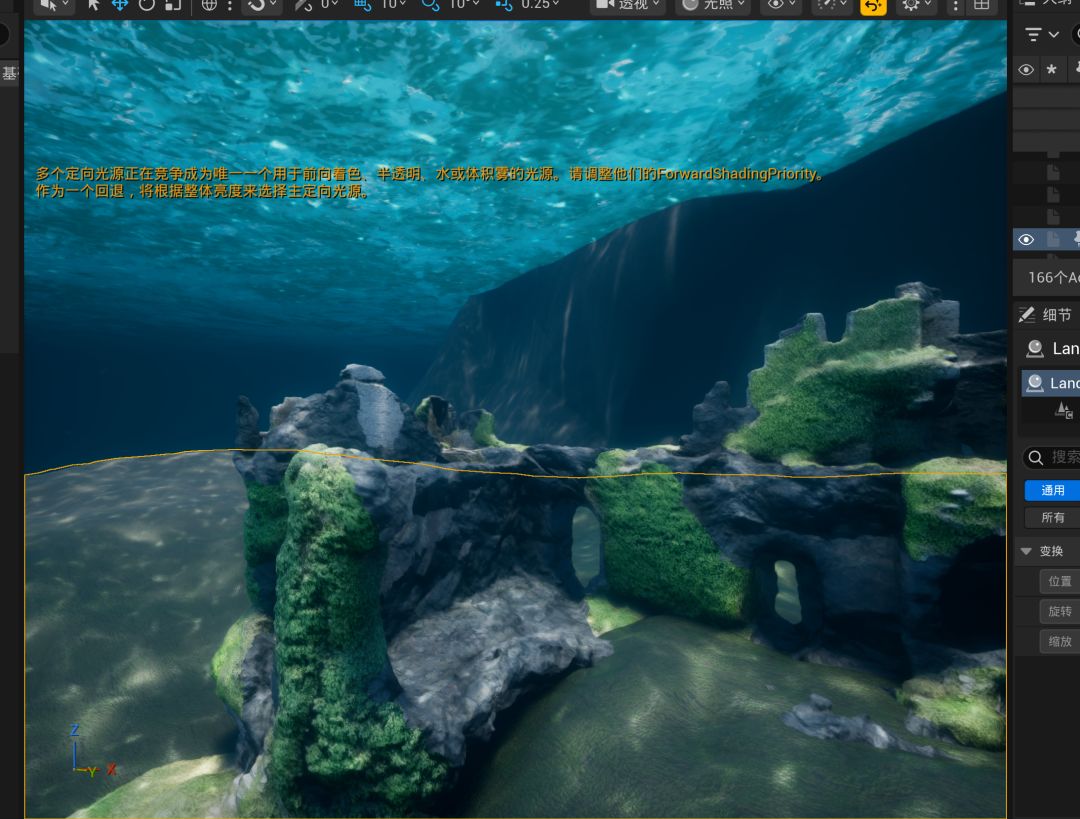Click the 旋转 rotation label button
This screenshot has width=1080, height=819.
pos(1059,612)
